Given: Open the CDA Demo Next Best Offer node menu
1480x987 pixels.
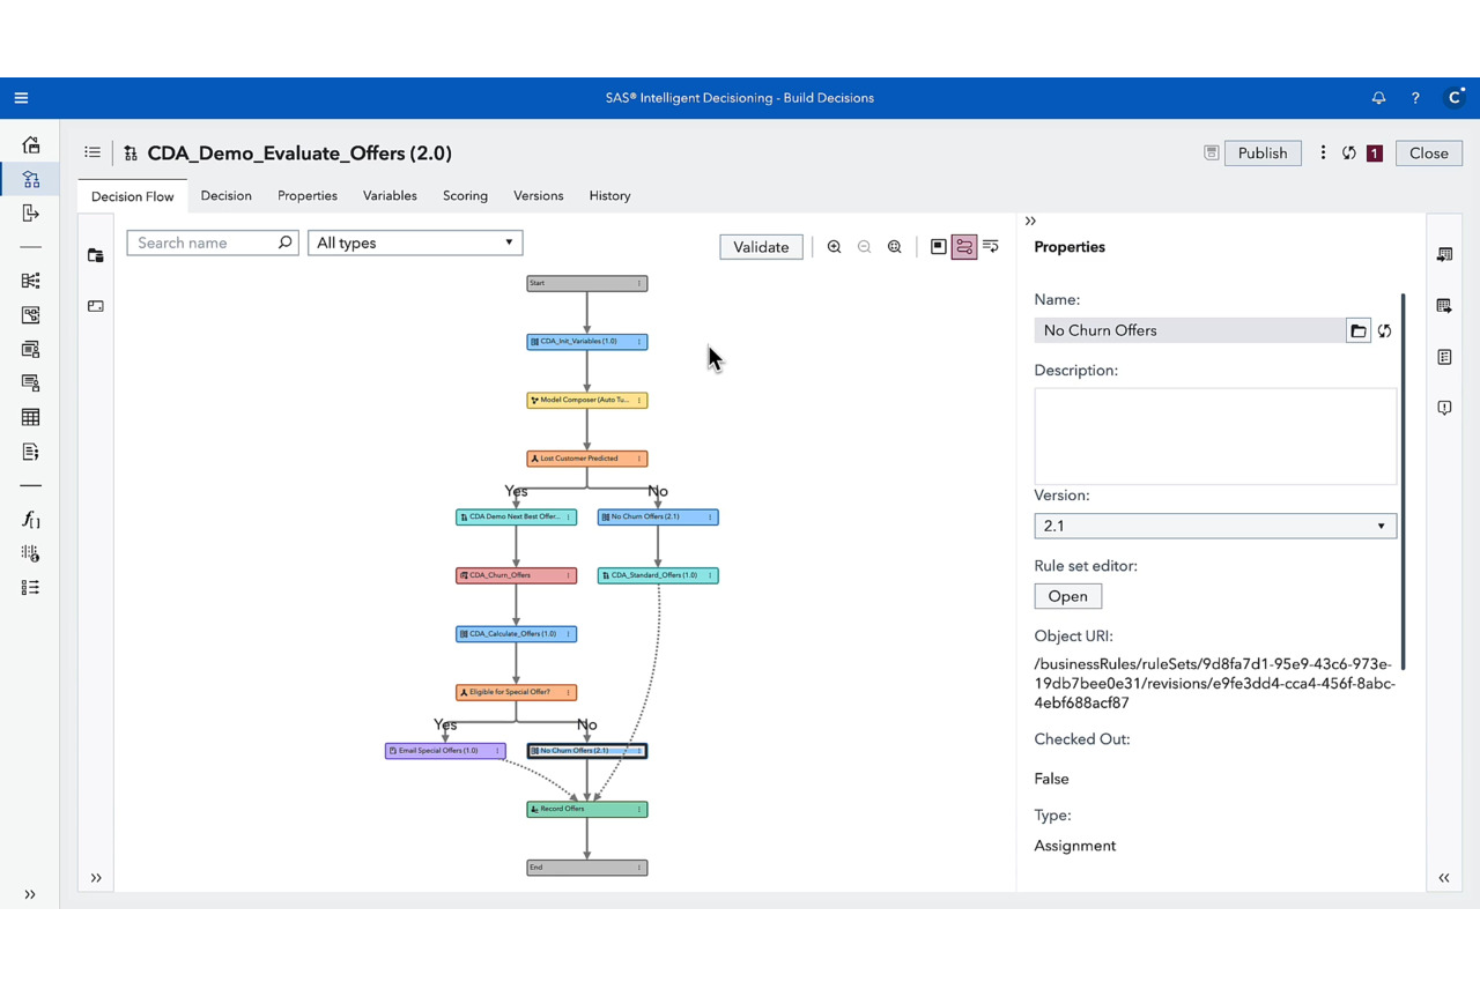Looking at the screenshot, I should 568,517.
